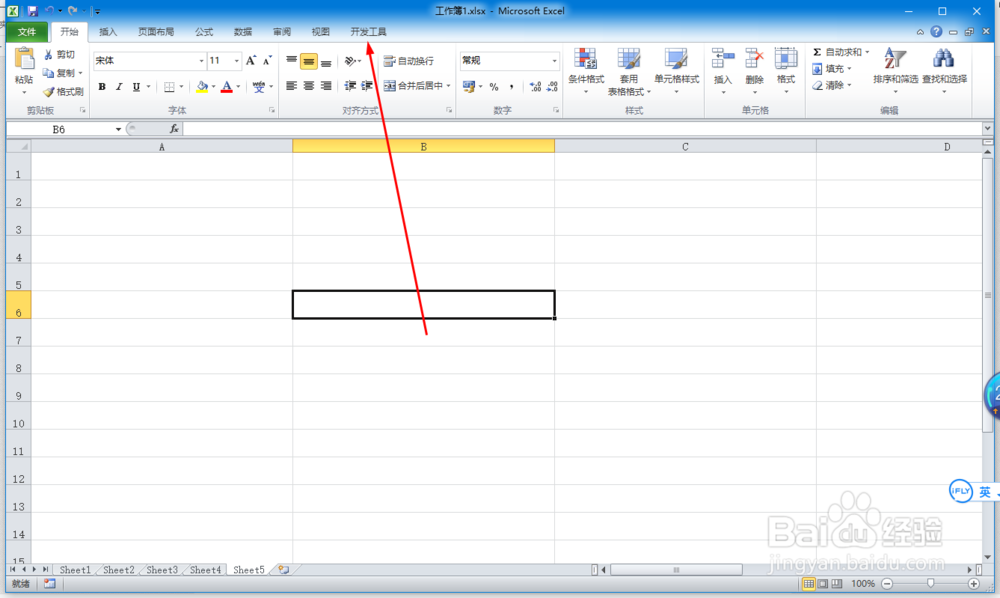Apply the red font color A
This screenshot has width=1000, height=598.
pos(226,87)
